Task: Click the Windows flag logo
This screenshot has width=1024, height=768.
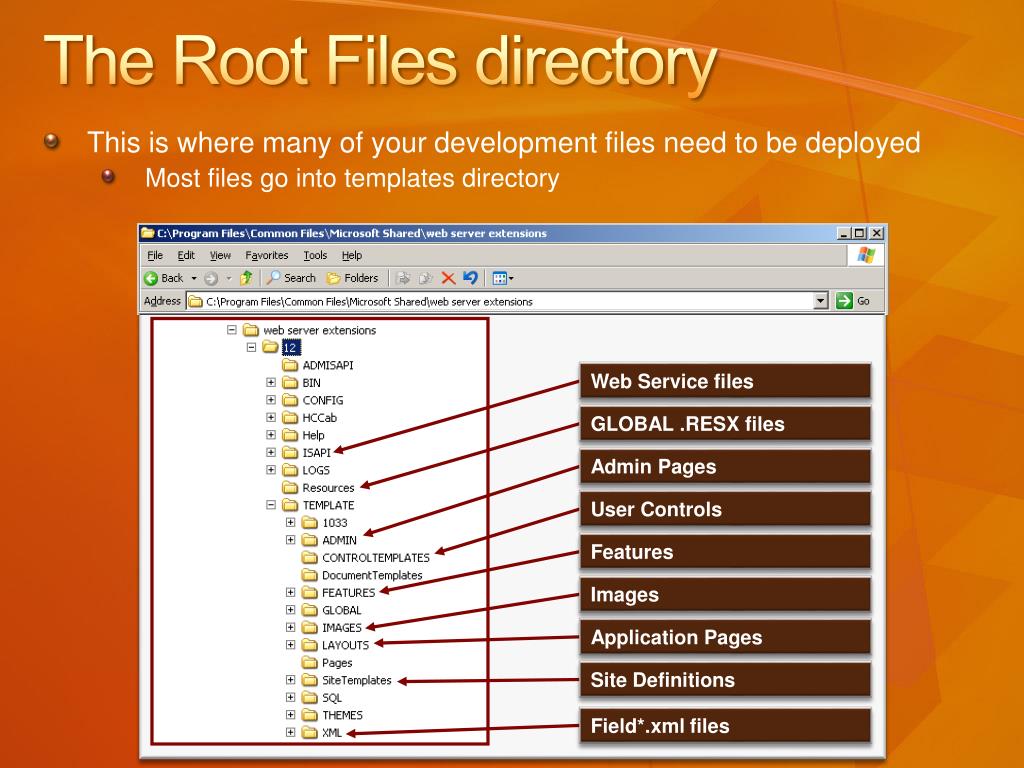Action: tap(867, 255)
